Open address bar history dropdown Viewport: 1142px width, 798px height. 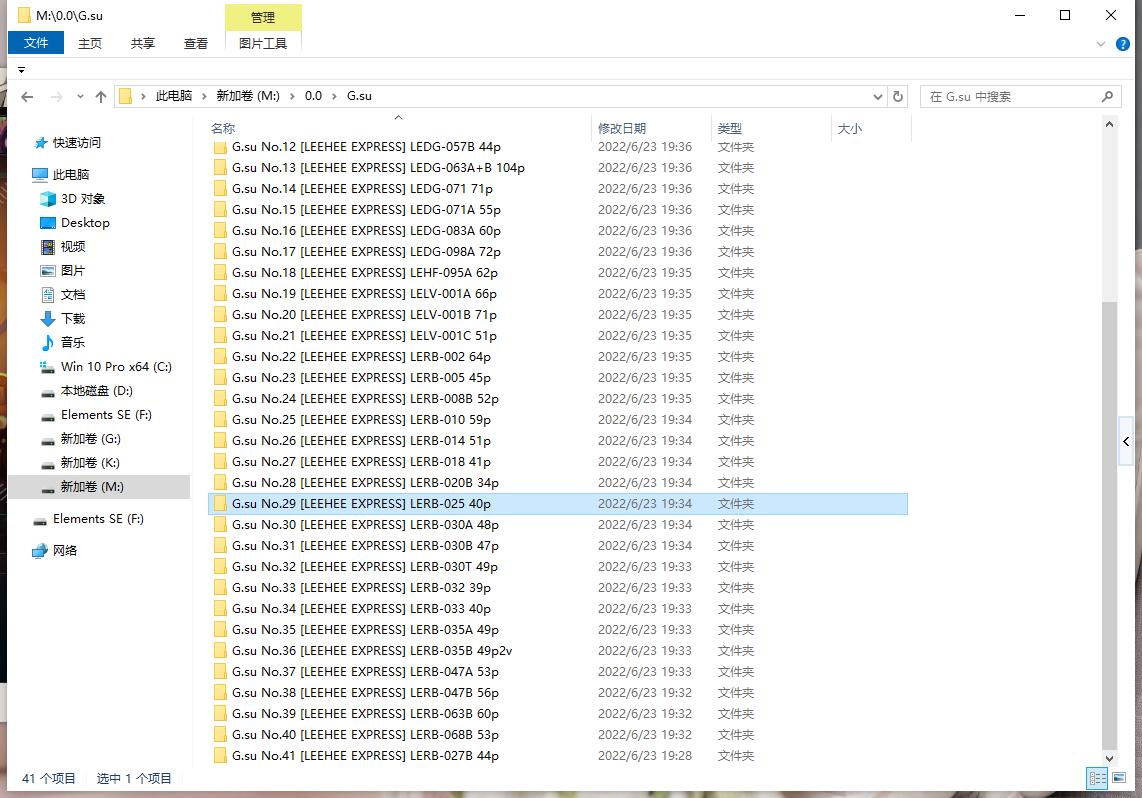click(x=878, y=96)
